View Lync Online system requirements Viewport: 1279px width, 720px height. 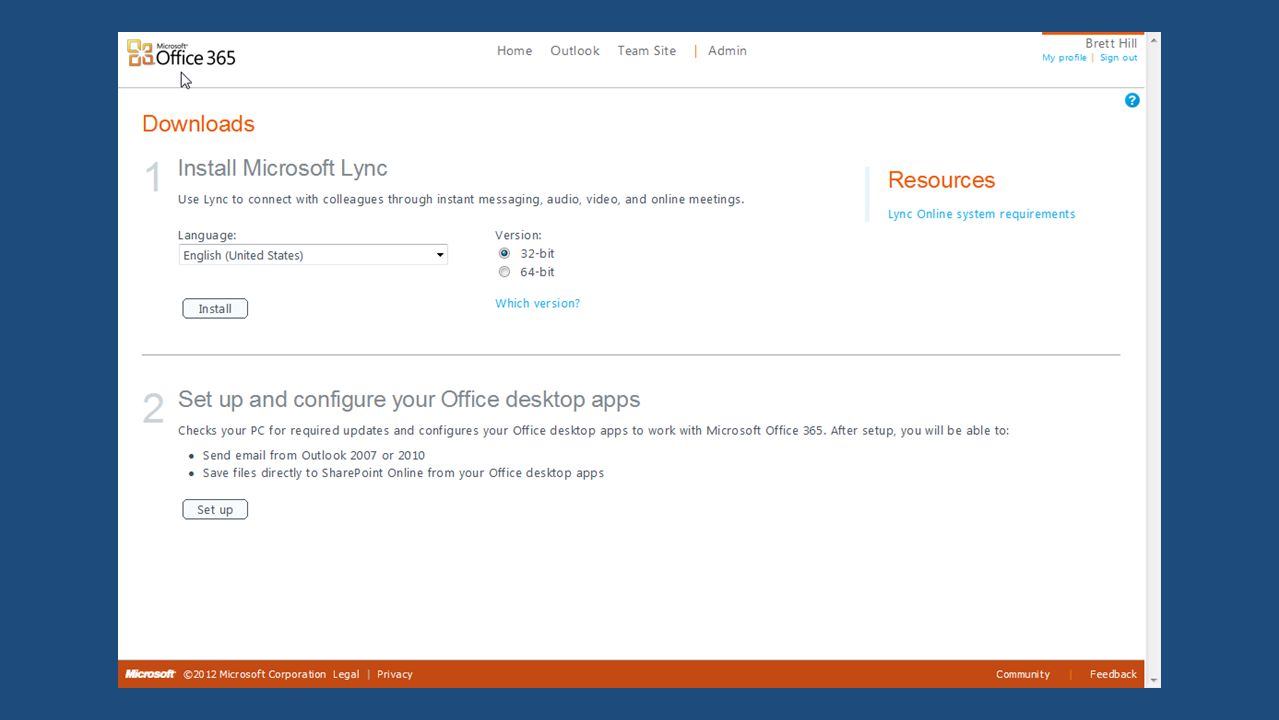(x=981, y=214)
